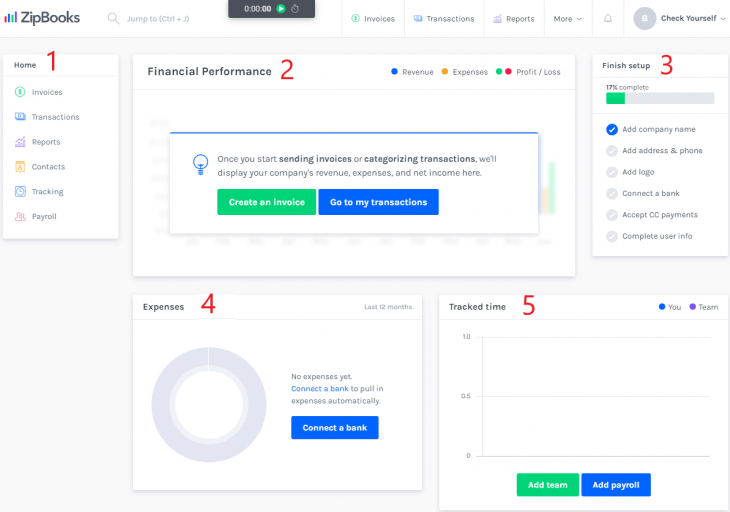Click the Jump to search field
Image resolution: width=730 pixels, height=512 pixels.
pyautogui.click(x=158, y=19)
